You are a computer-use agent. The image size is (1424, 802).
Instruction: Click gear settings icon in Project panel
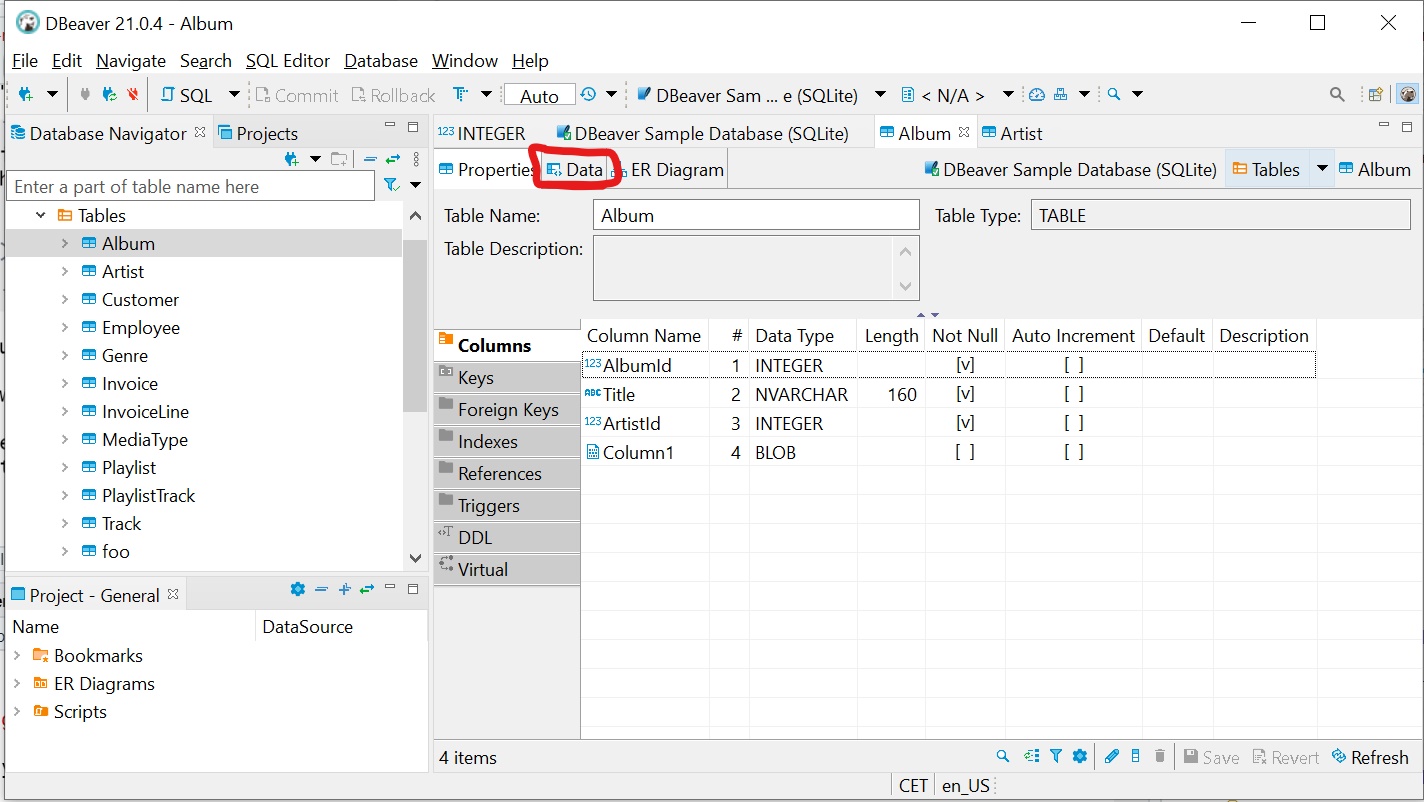pyautogui.click(x=297, y=590)
